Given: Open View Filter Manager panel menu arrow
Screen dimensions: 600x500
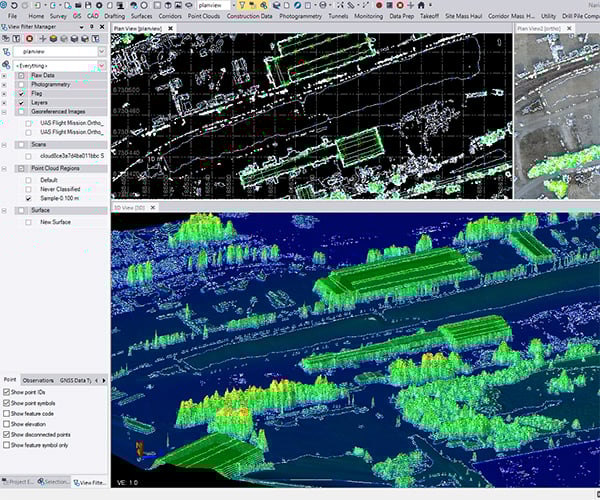Looking at the screenshot, I should point(82,27).
